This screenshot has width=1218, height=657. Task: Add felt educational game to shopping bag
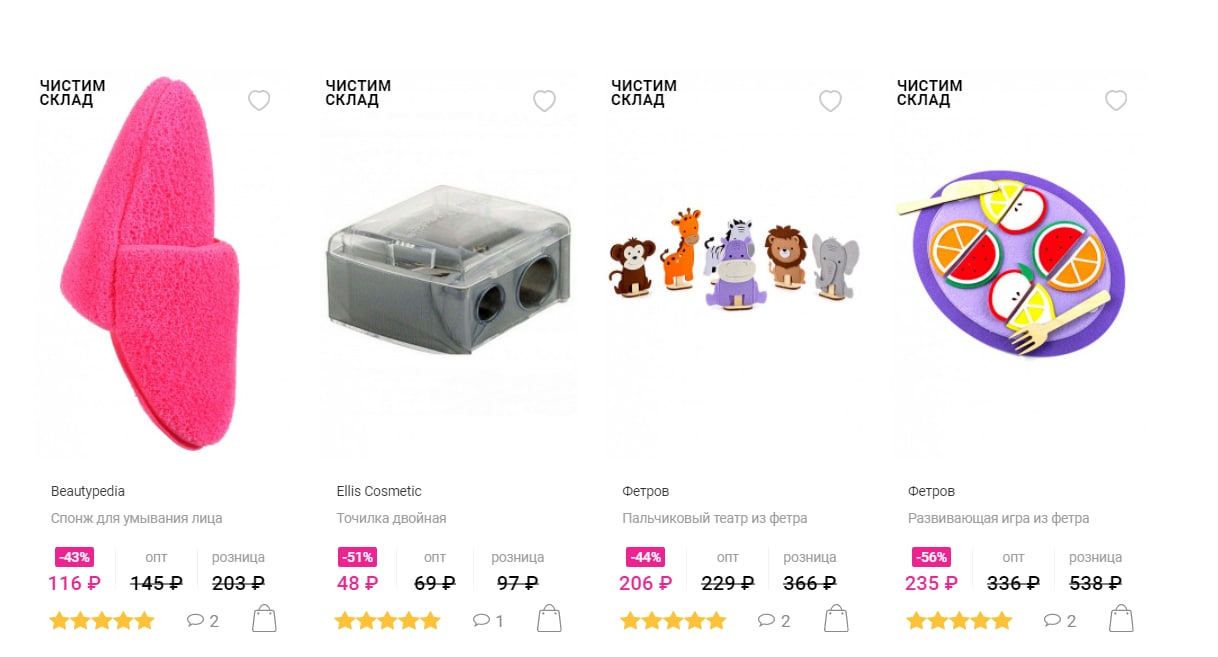[x=1121, y=619]
